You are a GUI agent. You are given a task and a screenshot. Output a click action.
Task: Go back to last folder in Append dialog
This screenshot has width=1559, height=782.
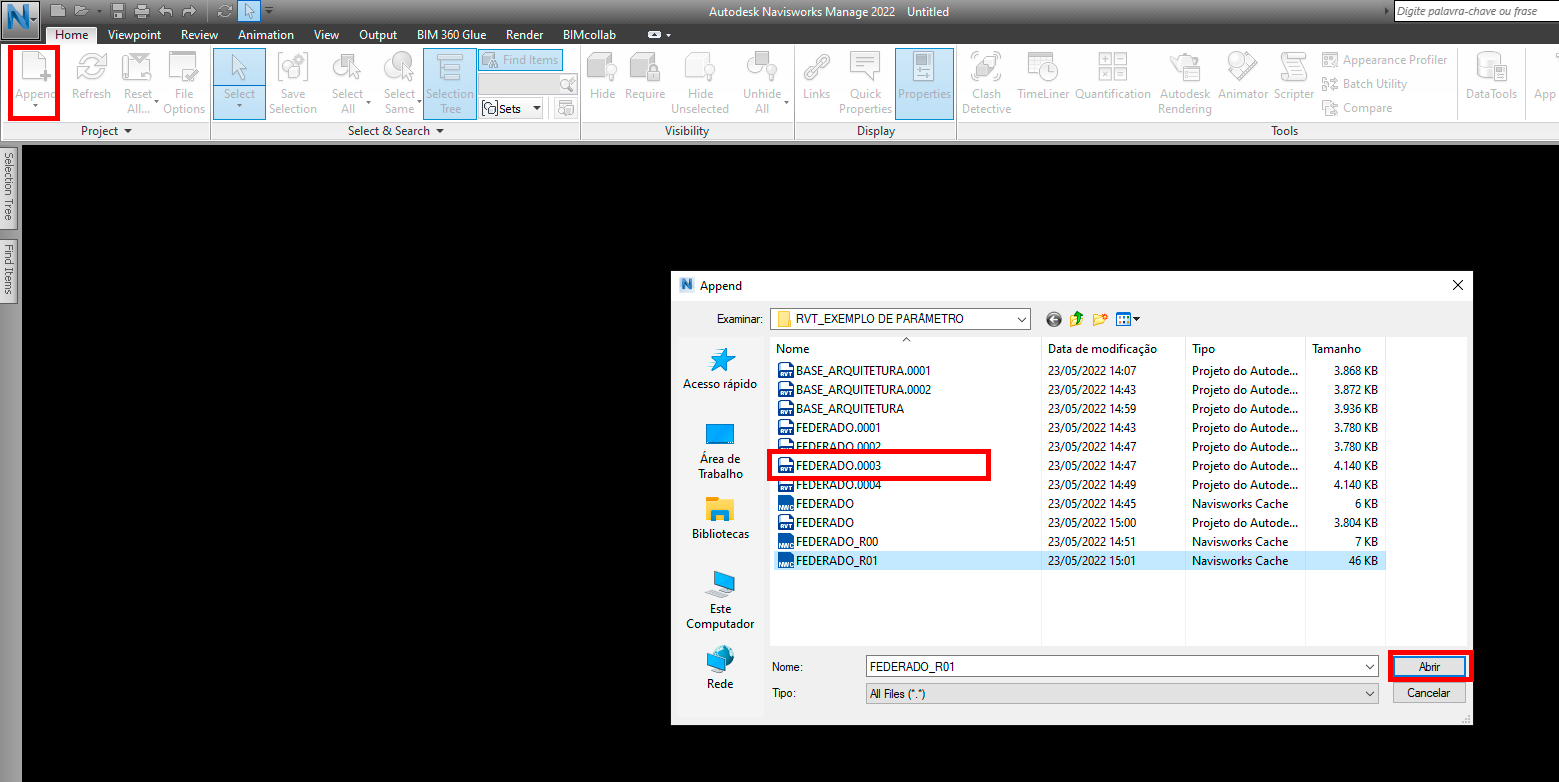click(x=1053, y=319)
